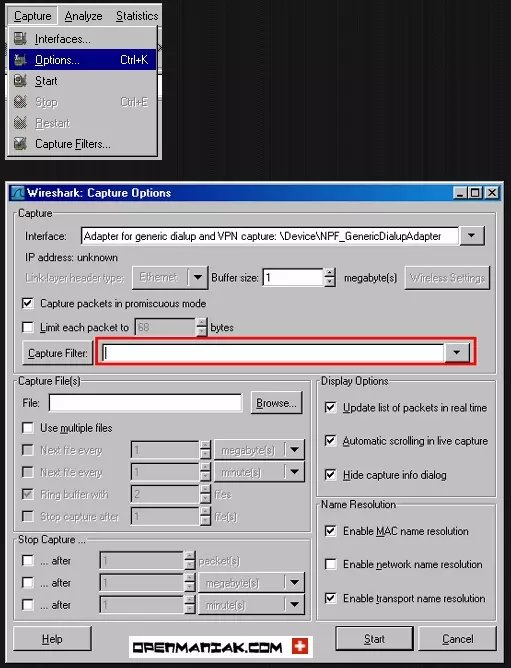Click Buffer size spinner arrows

[x=330, y=277]
